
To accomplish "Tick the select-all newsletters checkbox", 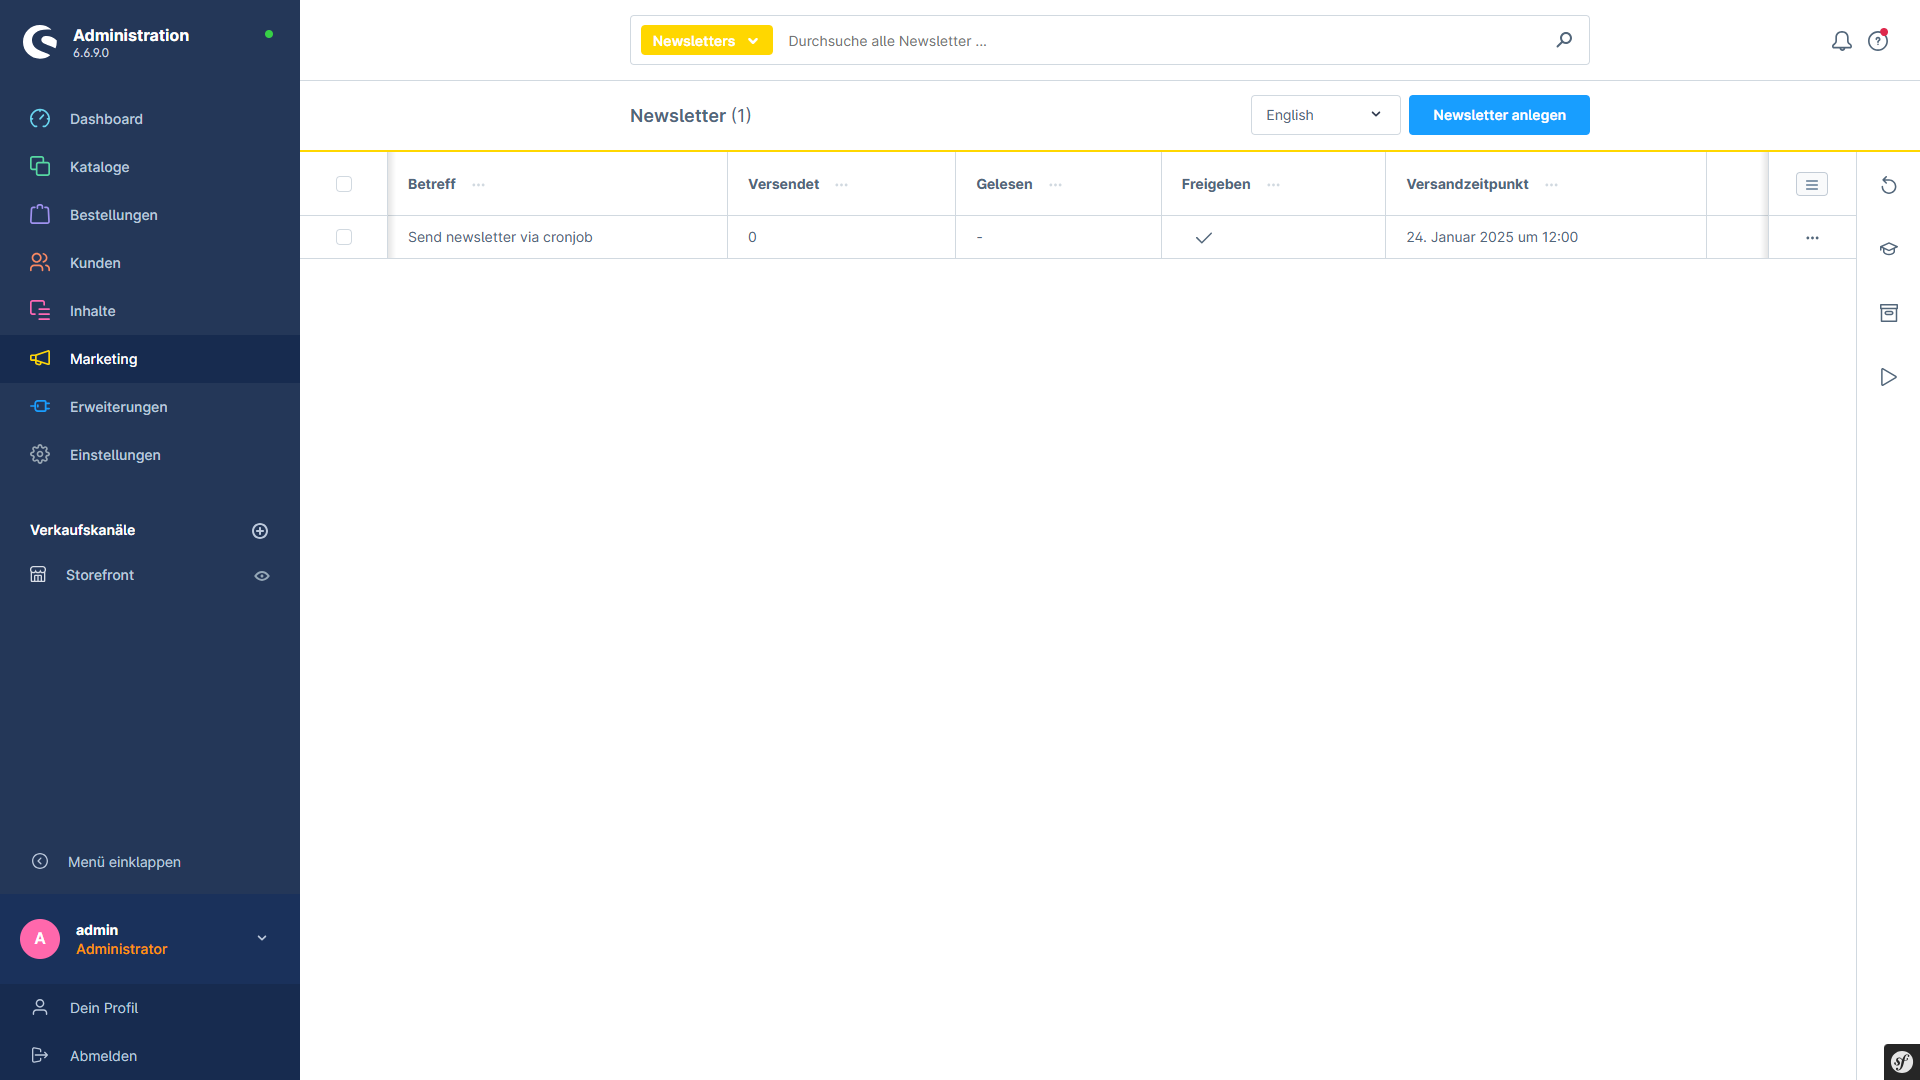I will 344,184.
